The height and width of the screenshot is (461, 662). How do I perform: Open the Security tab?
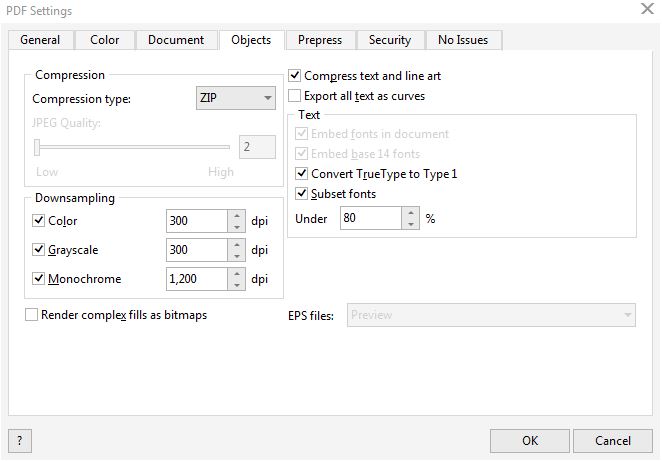tap(390, 40)
